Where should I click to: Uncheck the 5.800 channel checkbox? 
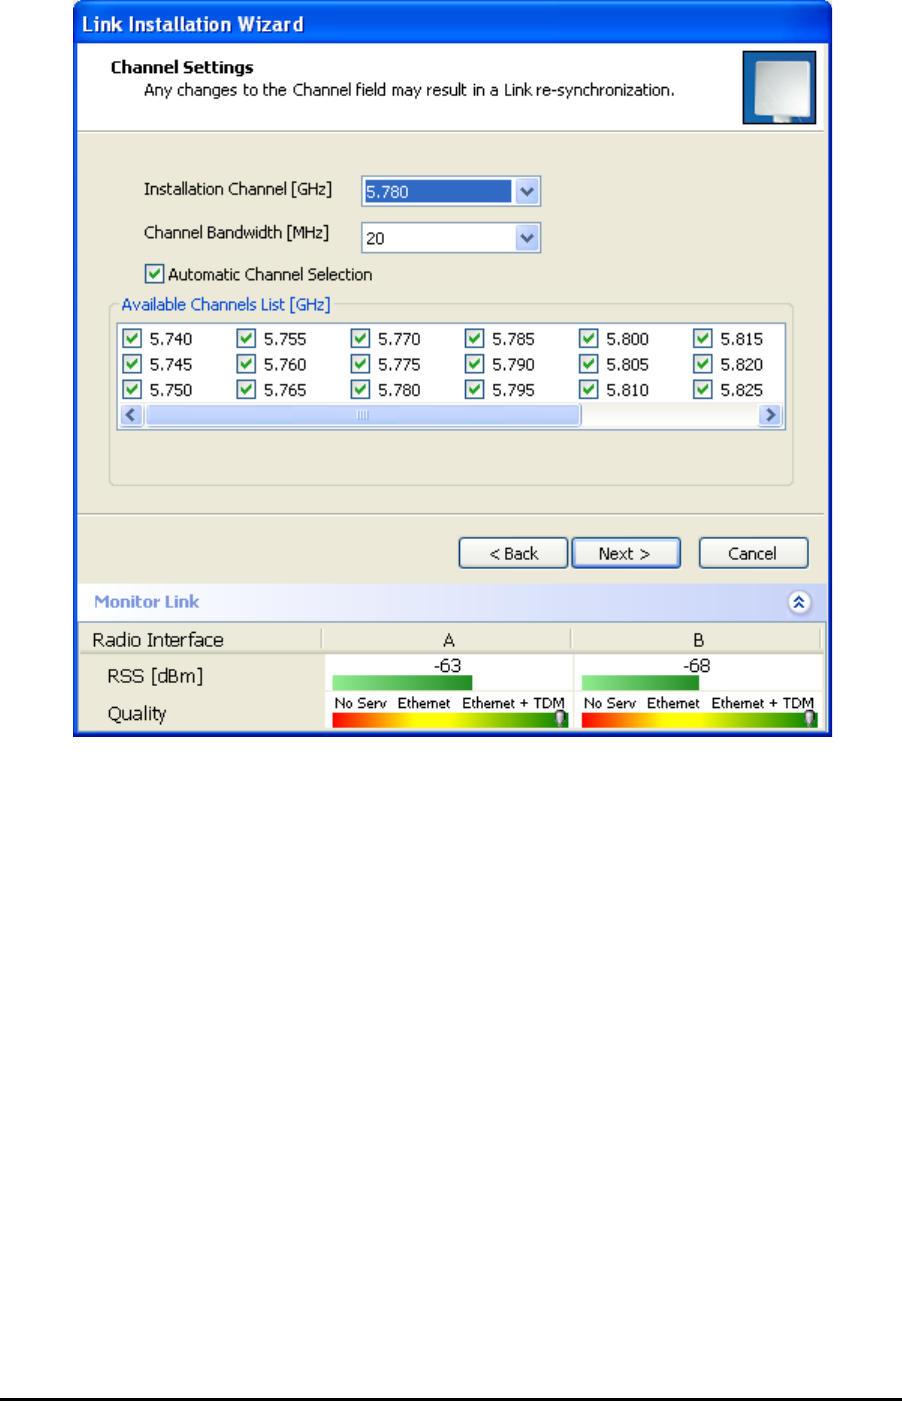pos(588,339)
